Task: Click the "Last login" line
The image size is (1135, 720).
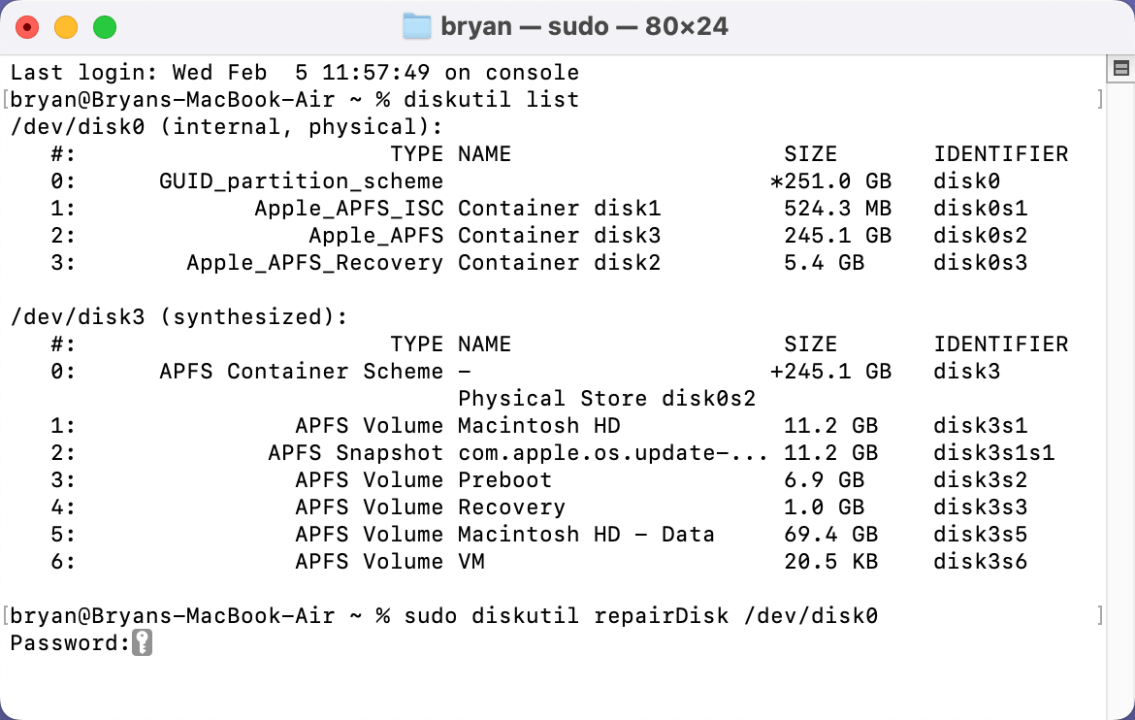Action: (294, 73)
